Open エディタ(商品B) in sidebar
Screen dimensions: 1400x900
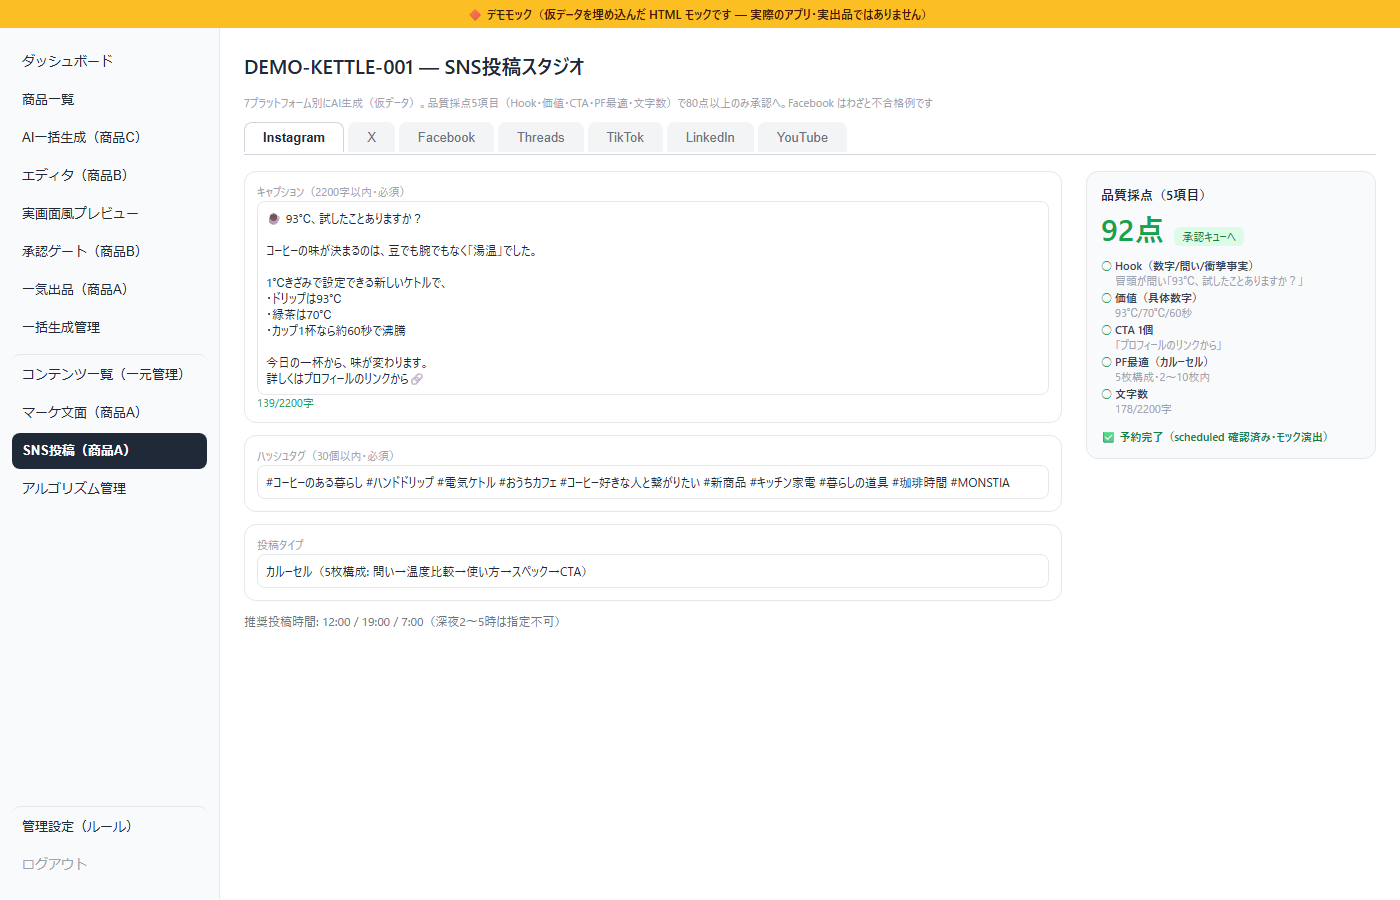(109, 175)
